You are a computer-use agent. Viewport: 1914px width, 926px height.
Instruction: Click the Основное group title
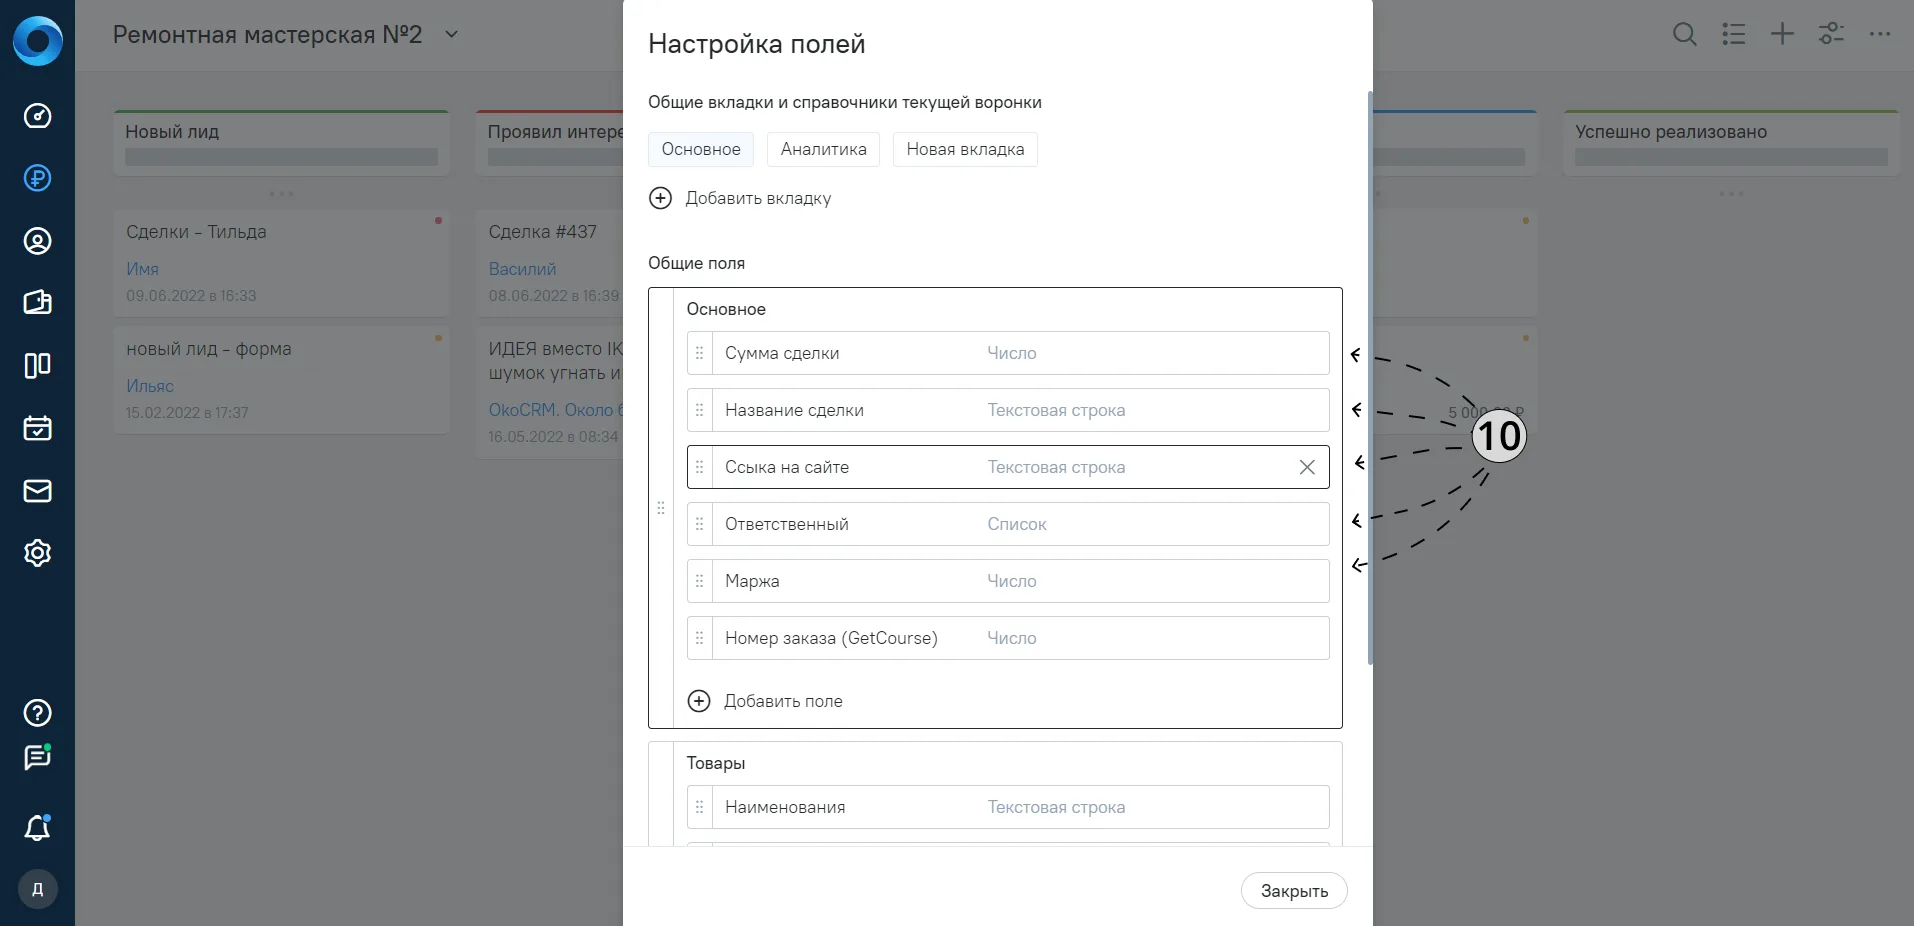point(726,309)
